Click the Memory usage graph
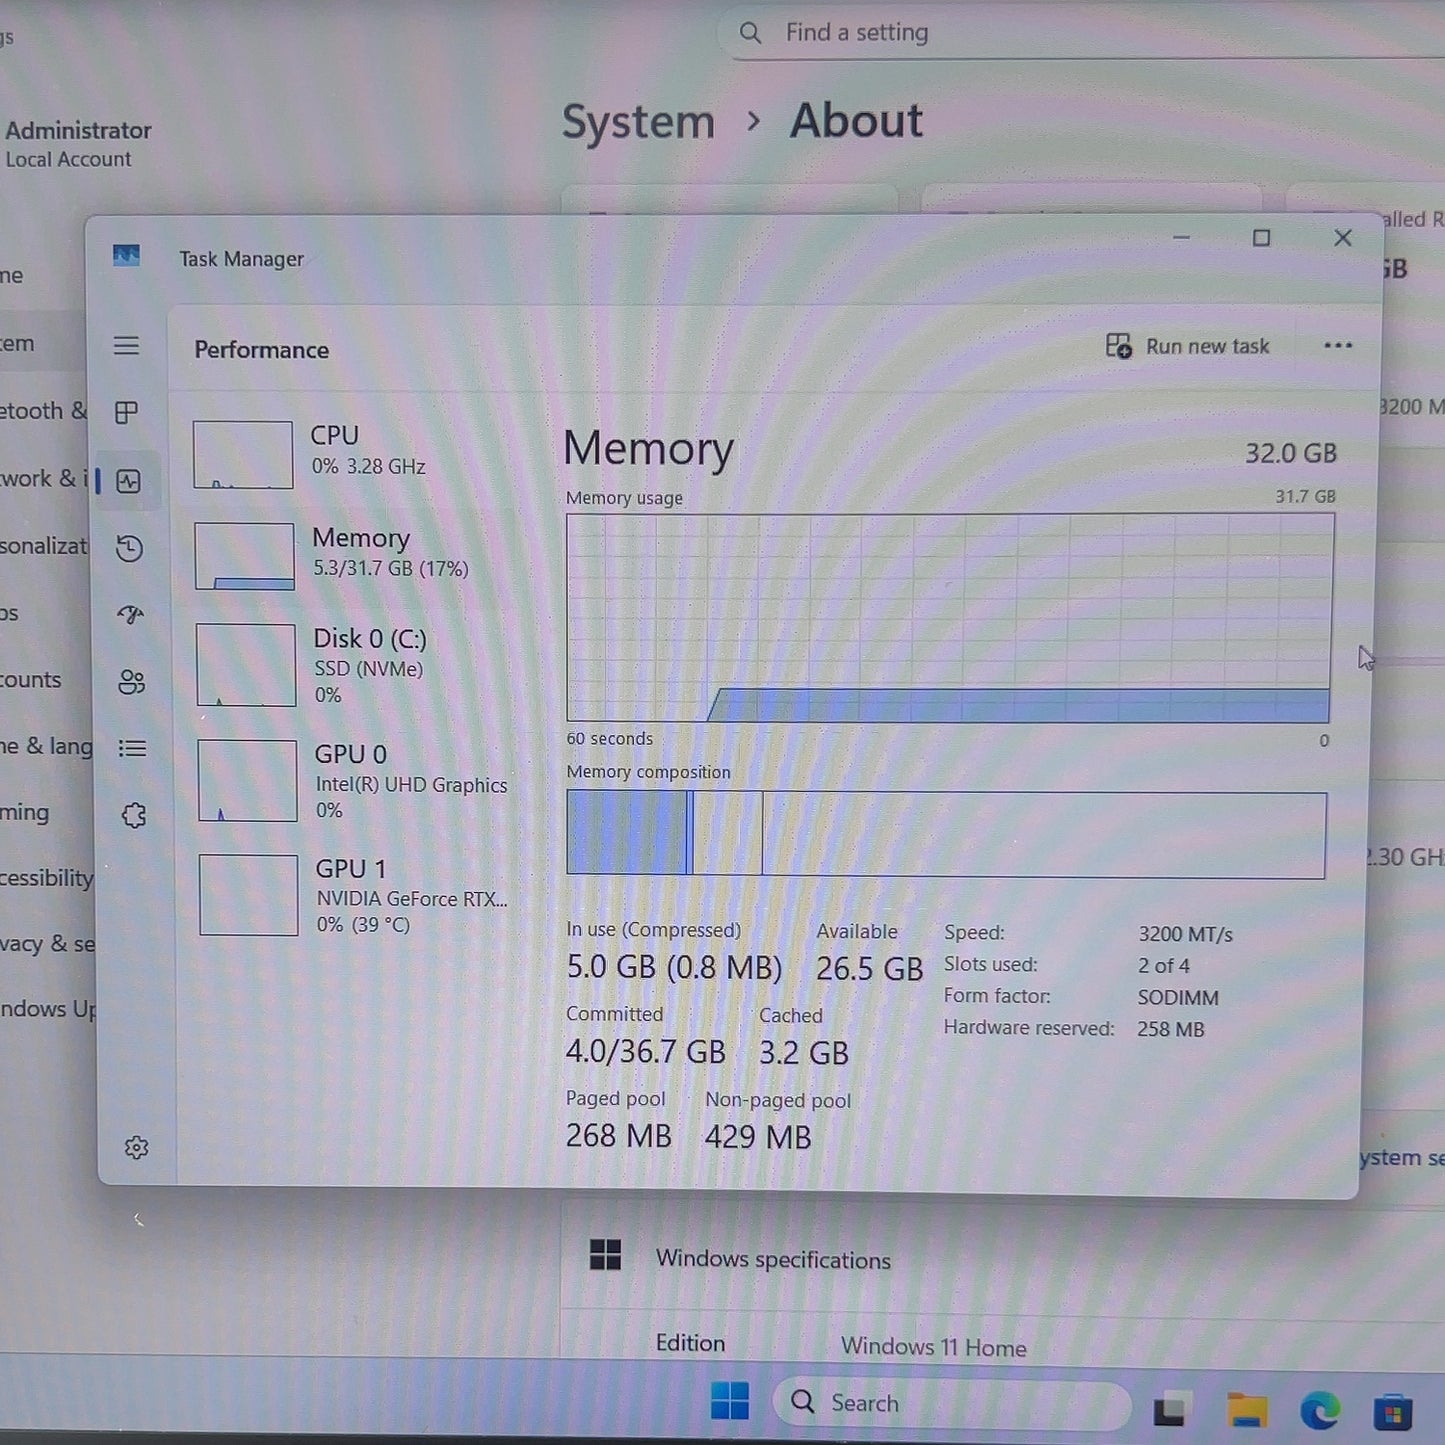1445x1445 pixels. coord(949,618)
